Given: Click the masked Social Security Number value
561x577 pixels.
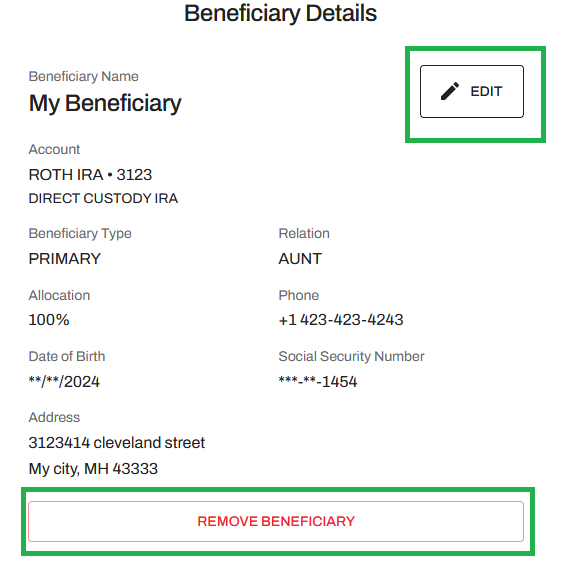Looking at the screenshot, I should (x=318, y=382).
